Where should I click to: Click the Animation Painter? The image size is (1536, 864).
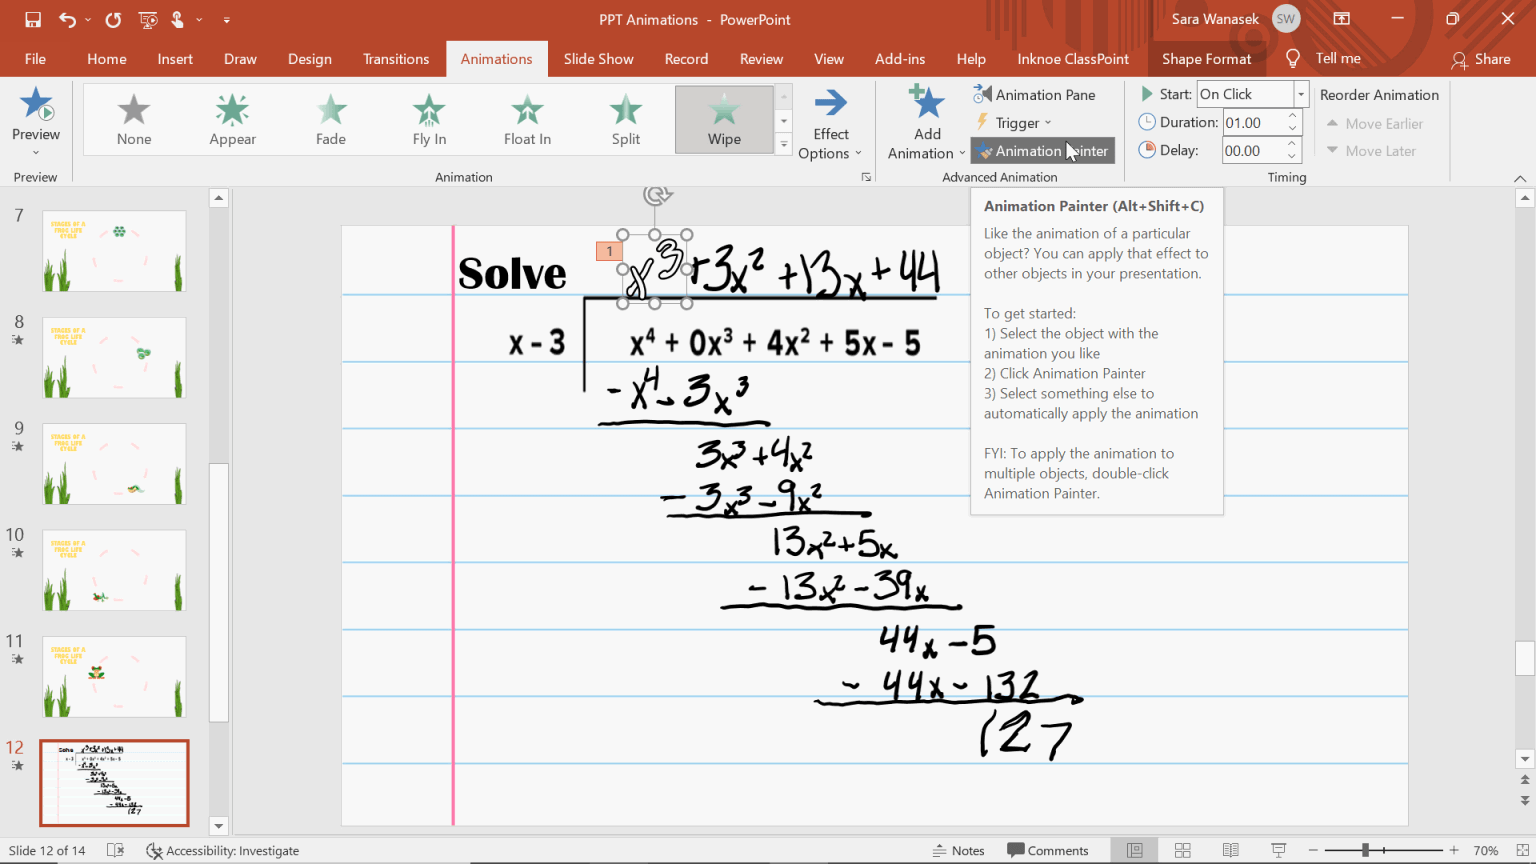[x=1042, y=150]
